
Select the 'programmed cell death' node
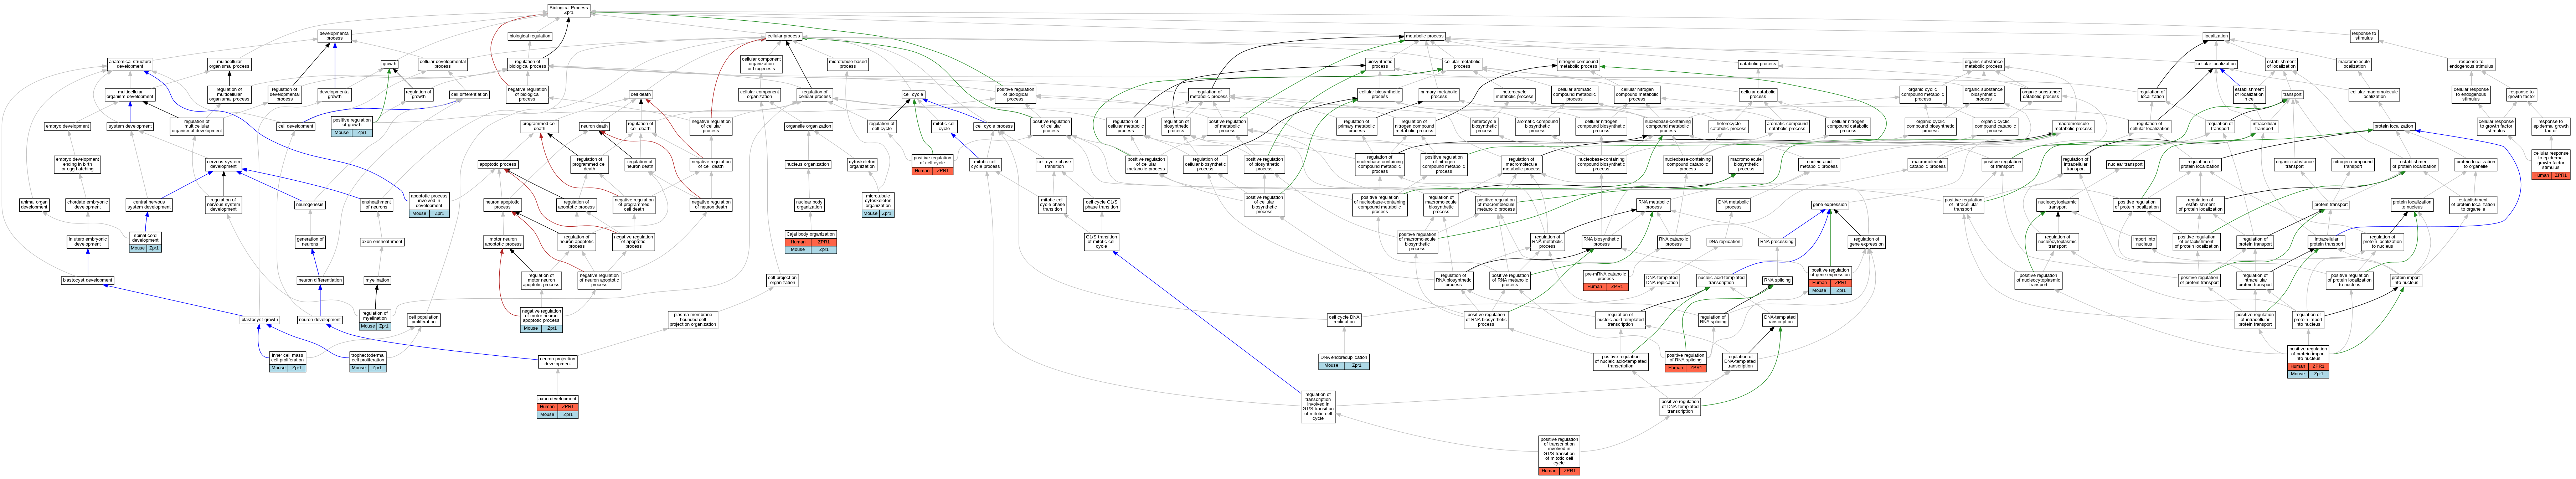[540, 126]
